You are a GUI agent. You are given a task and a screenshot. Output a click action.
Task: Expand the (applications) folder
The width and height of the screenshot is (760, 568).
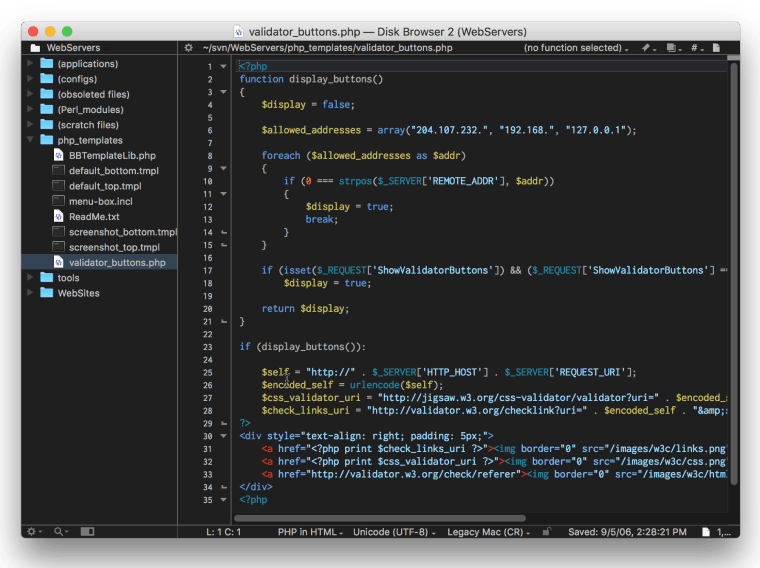[x=30, y=63]
